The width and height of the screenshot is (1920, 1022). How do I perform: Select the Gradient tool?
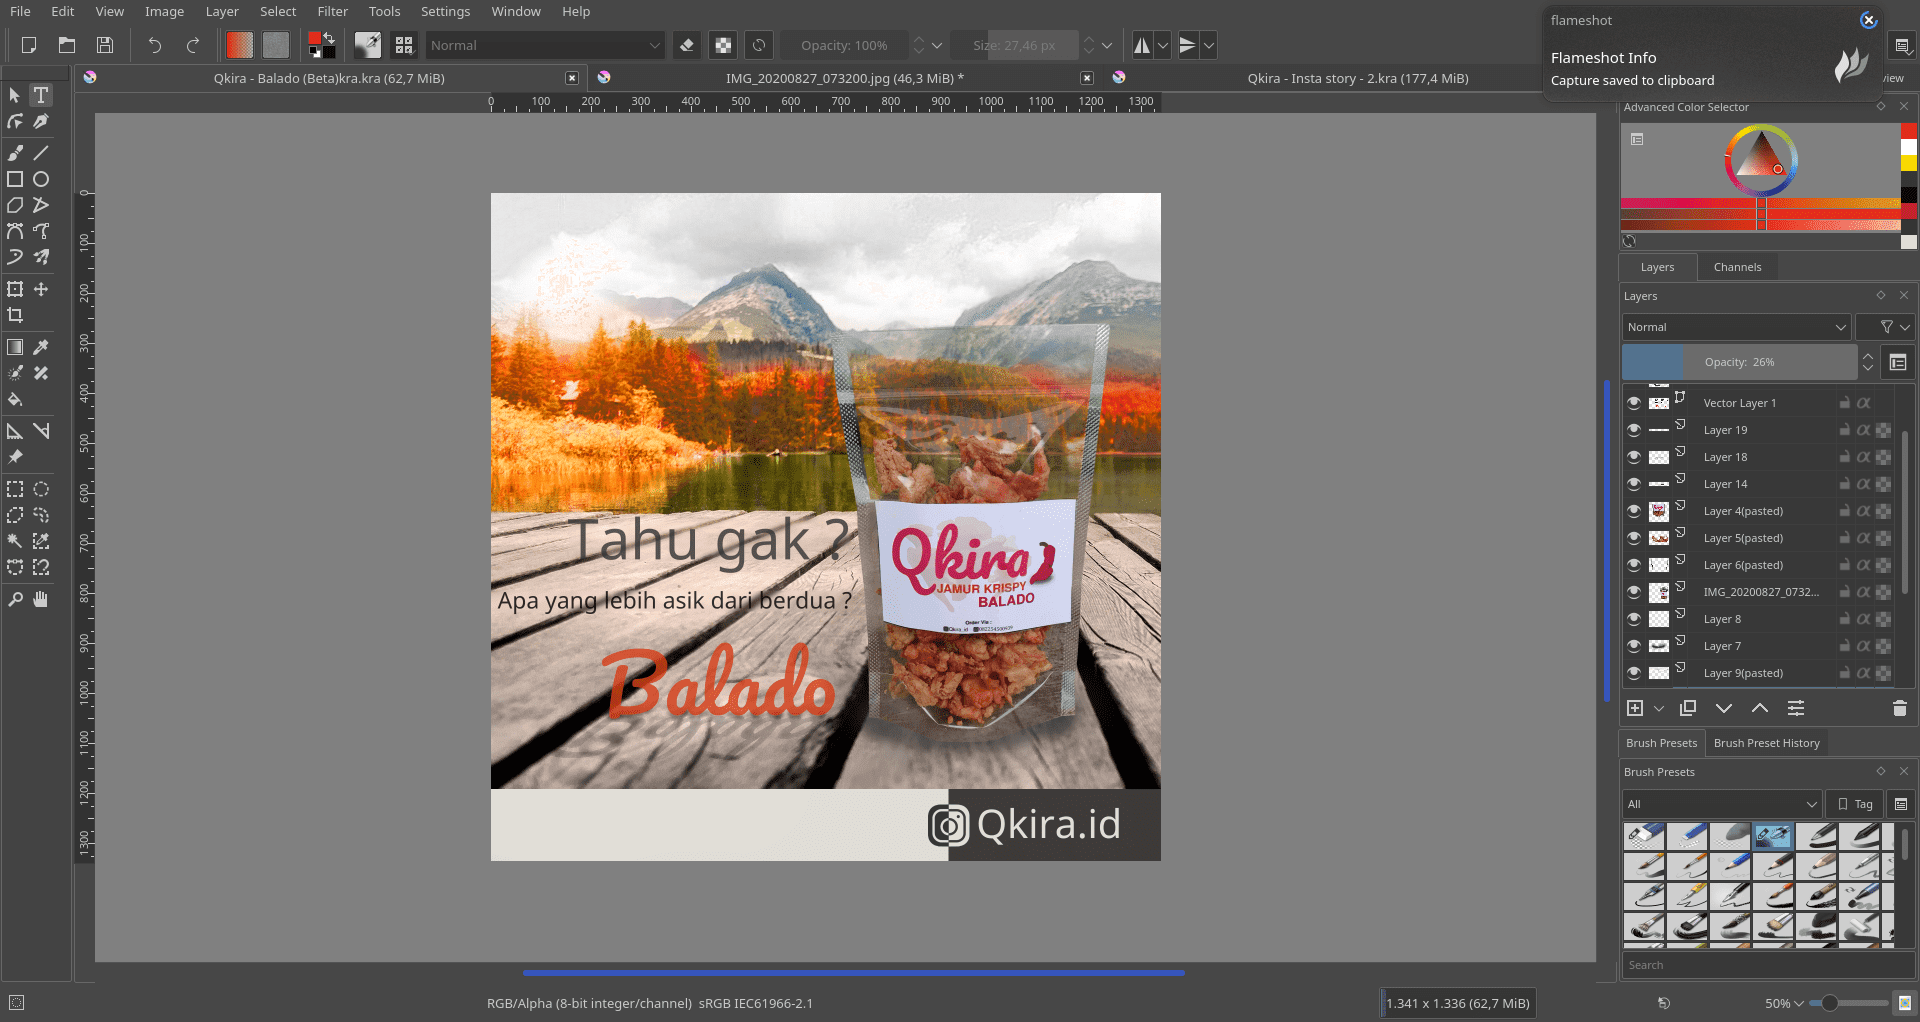tap(15, 347)
